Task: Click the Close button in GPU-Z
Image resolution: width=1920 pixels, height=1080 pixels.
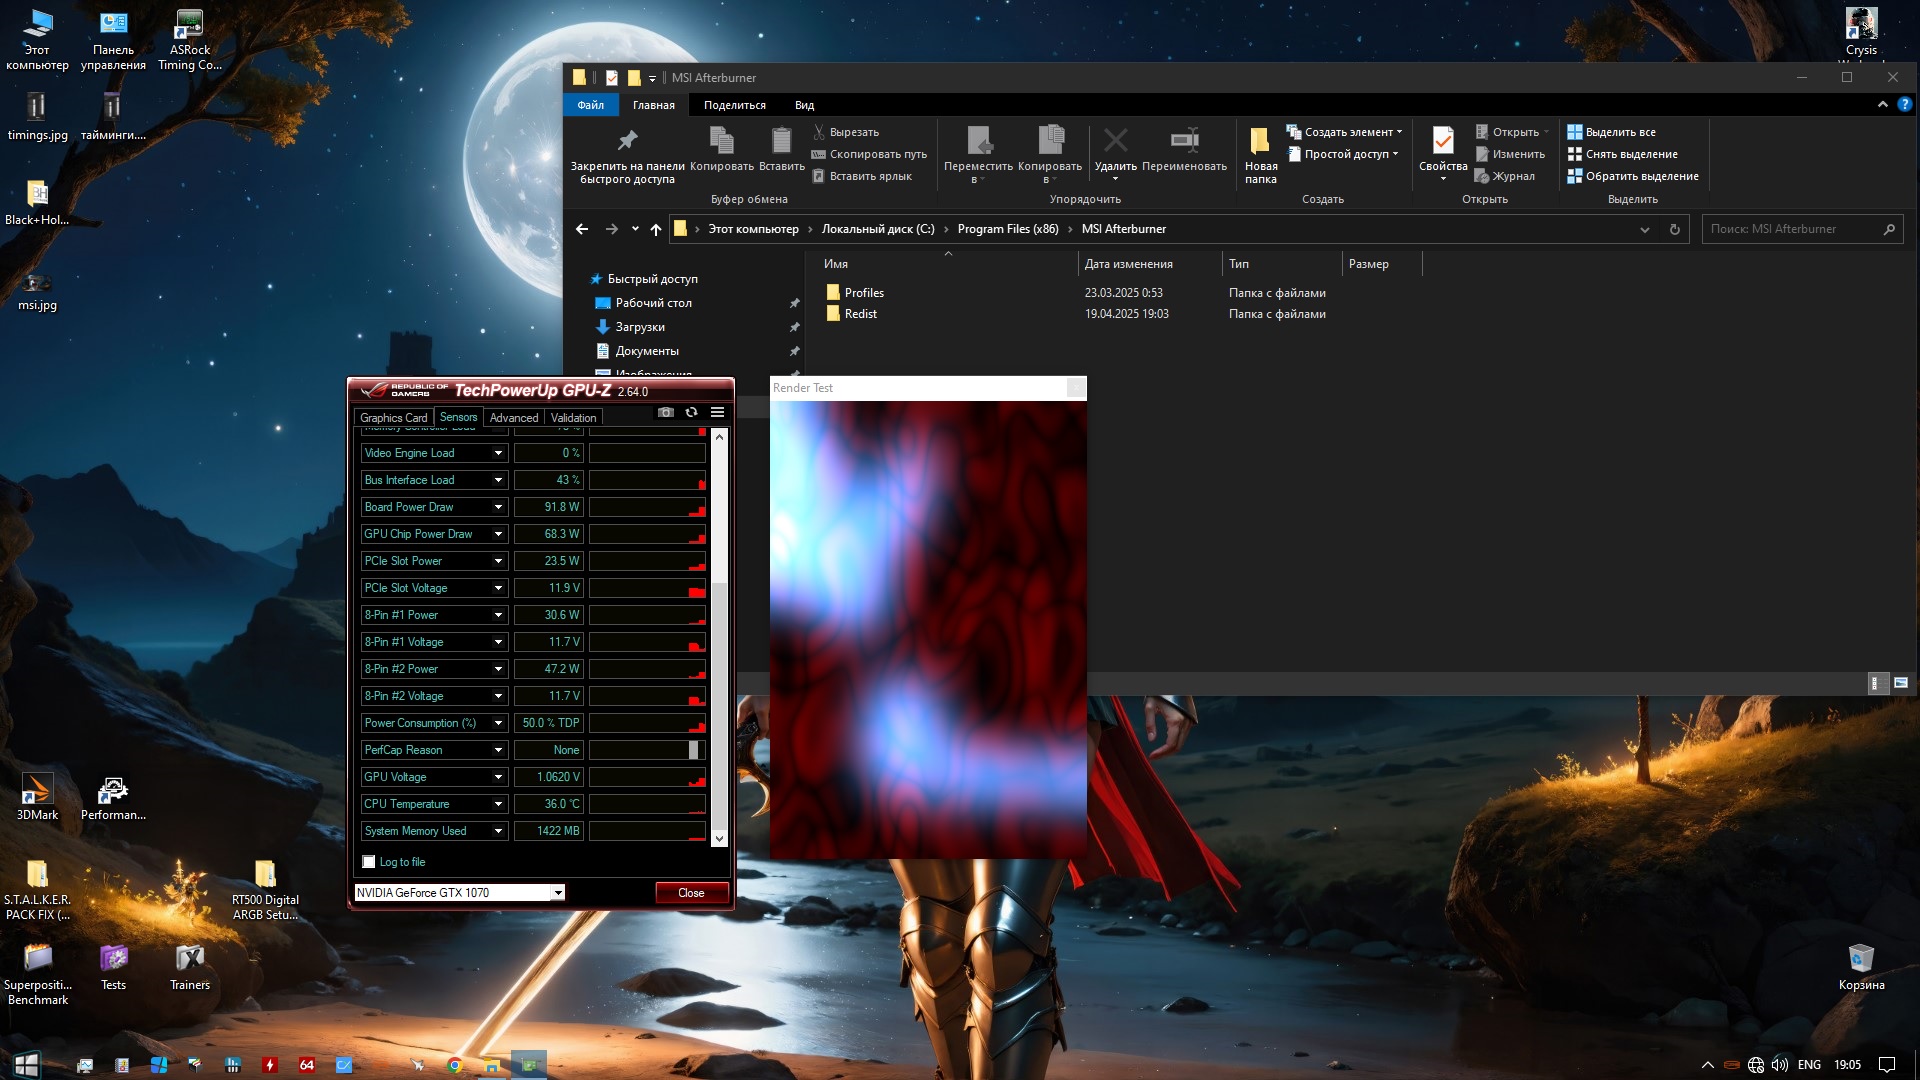Action: click(x=691, y=893)
